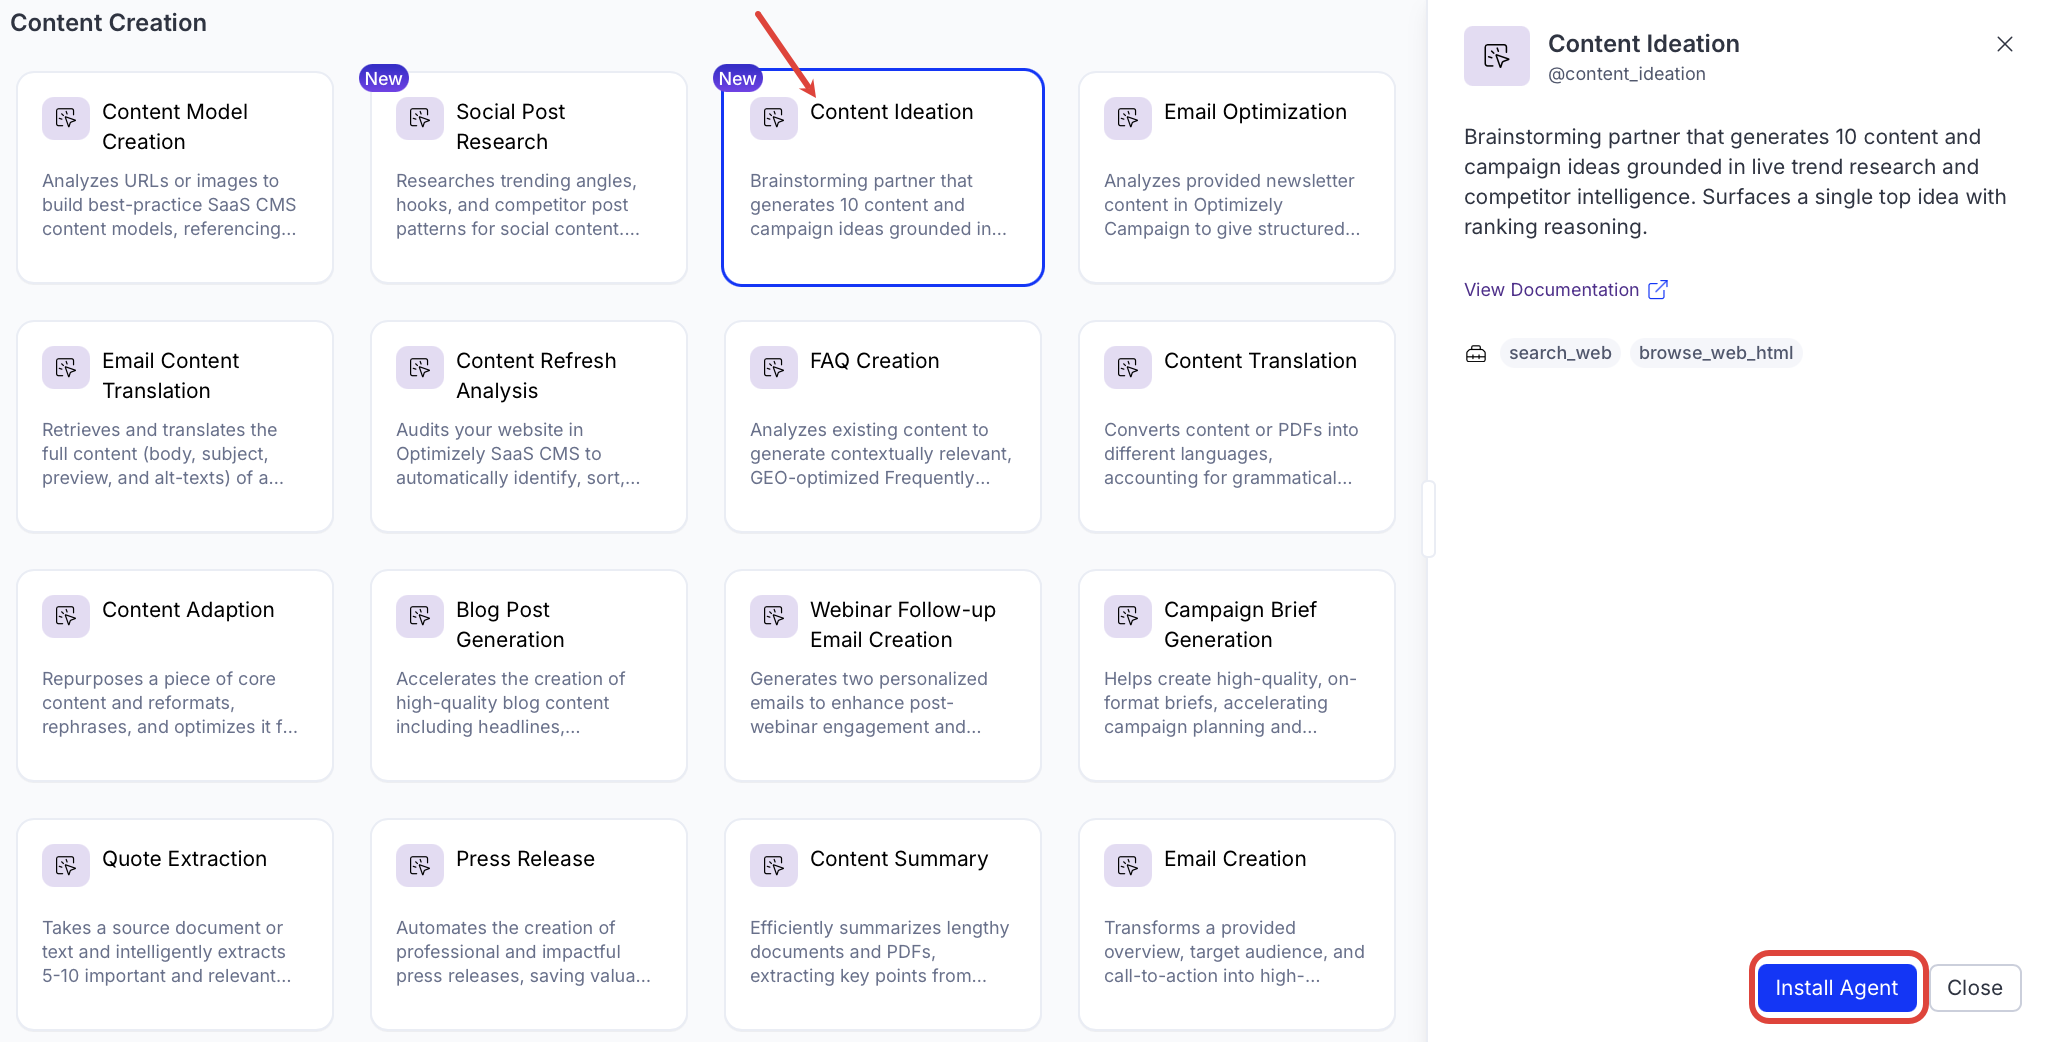Choose the Campaign Brief Generation card
This screenshot has height=1042, width=2050.
point(1236,676)
